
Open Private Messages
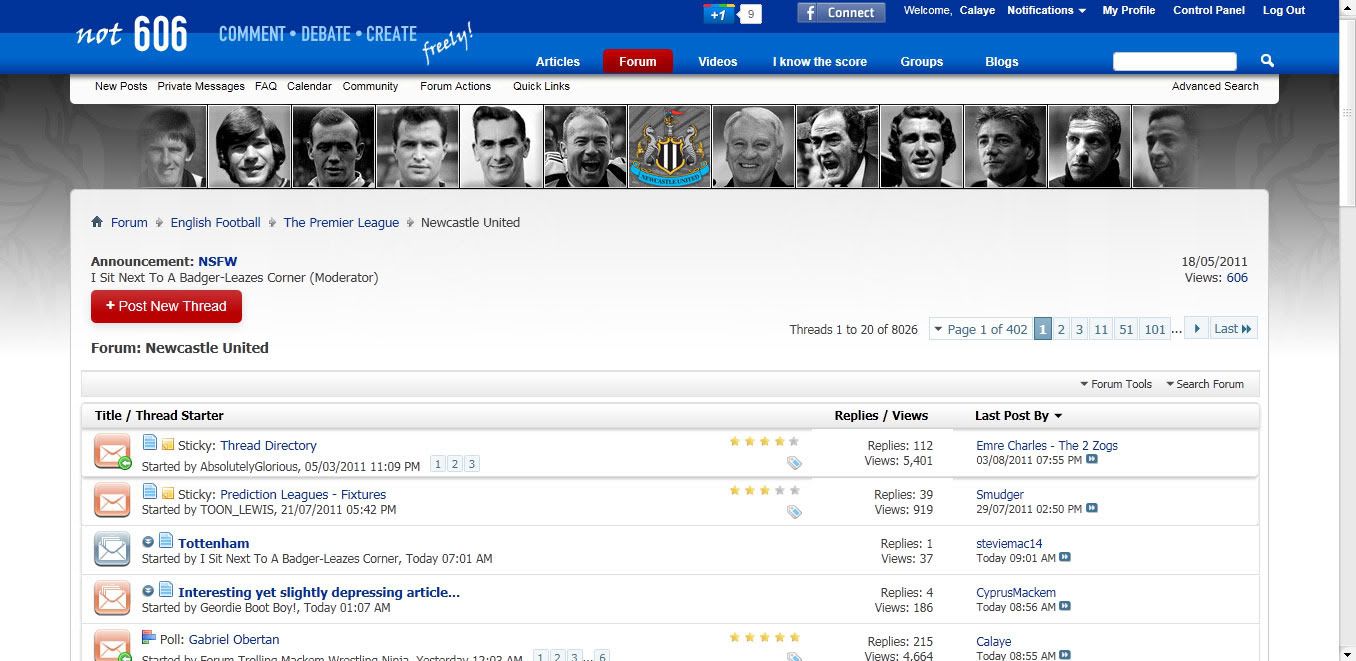pyautogui.click(x=201, y=86)
